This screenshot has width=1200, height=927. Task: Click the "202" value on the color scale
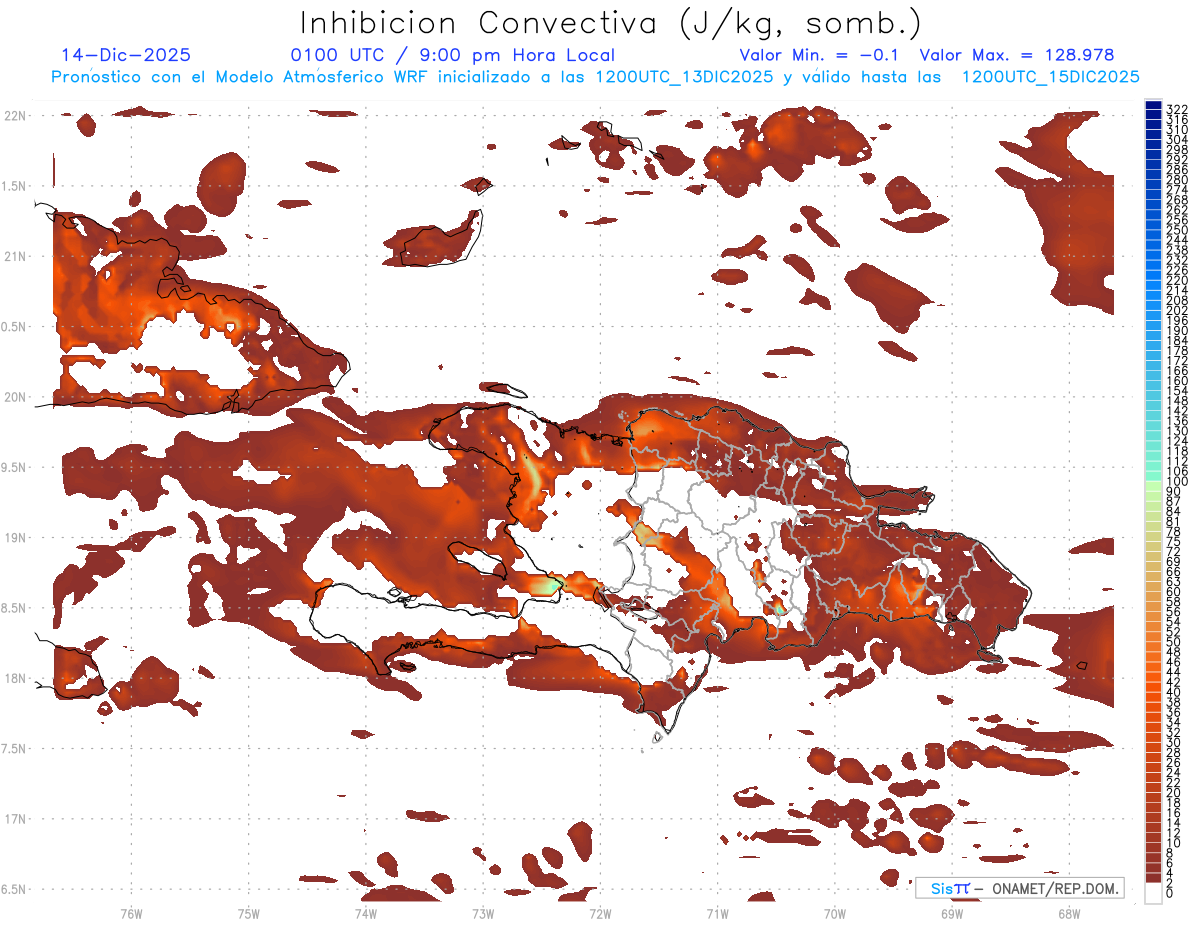click(x=1177, y=310)
